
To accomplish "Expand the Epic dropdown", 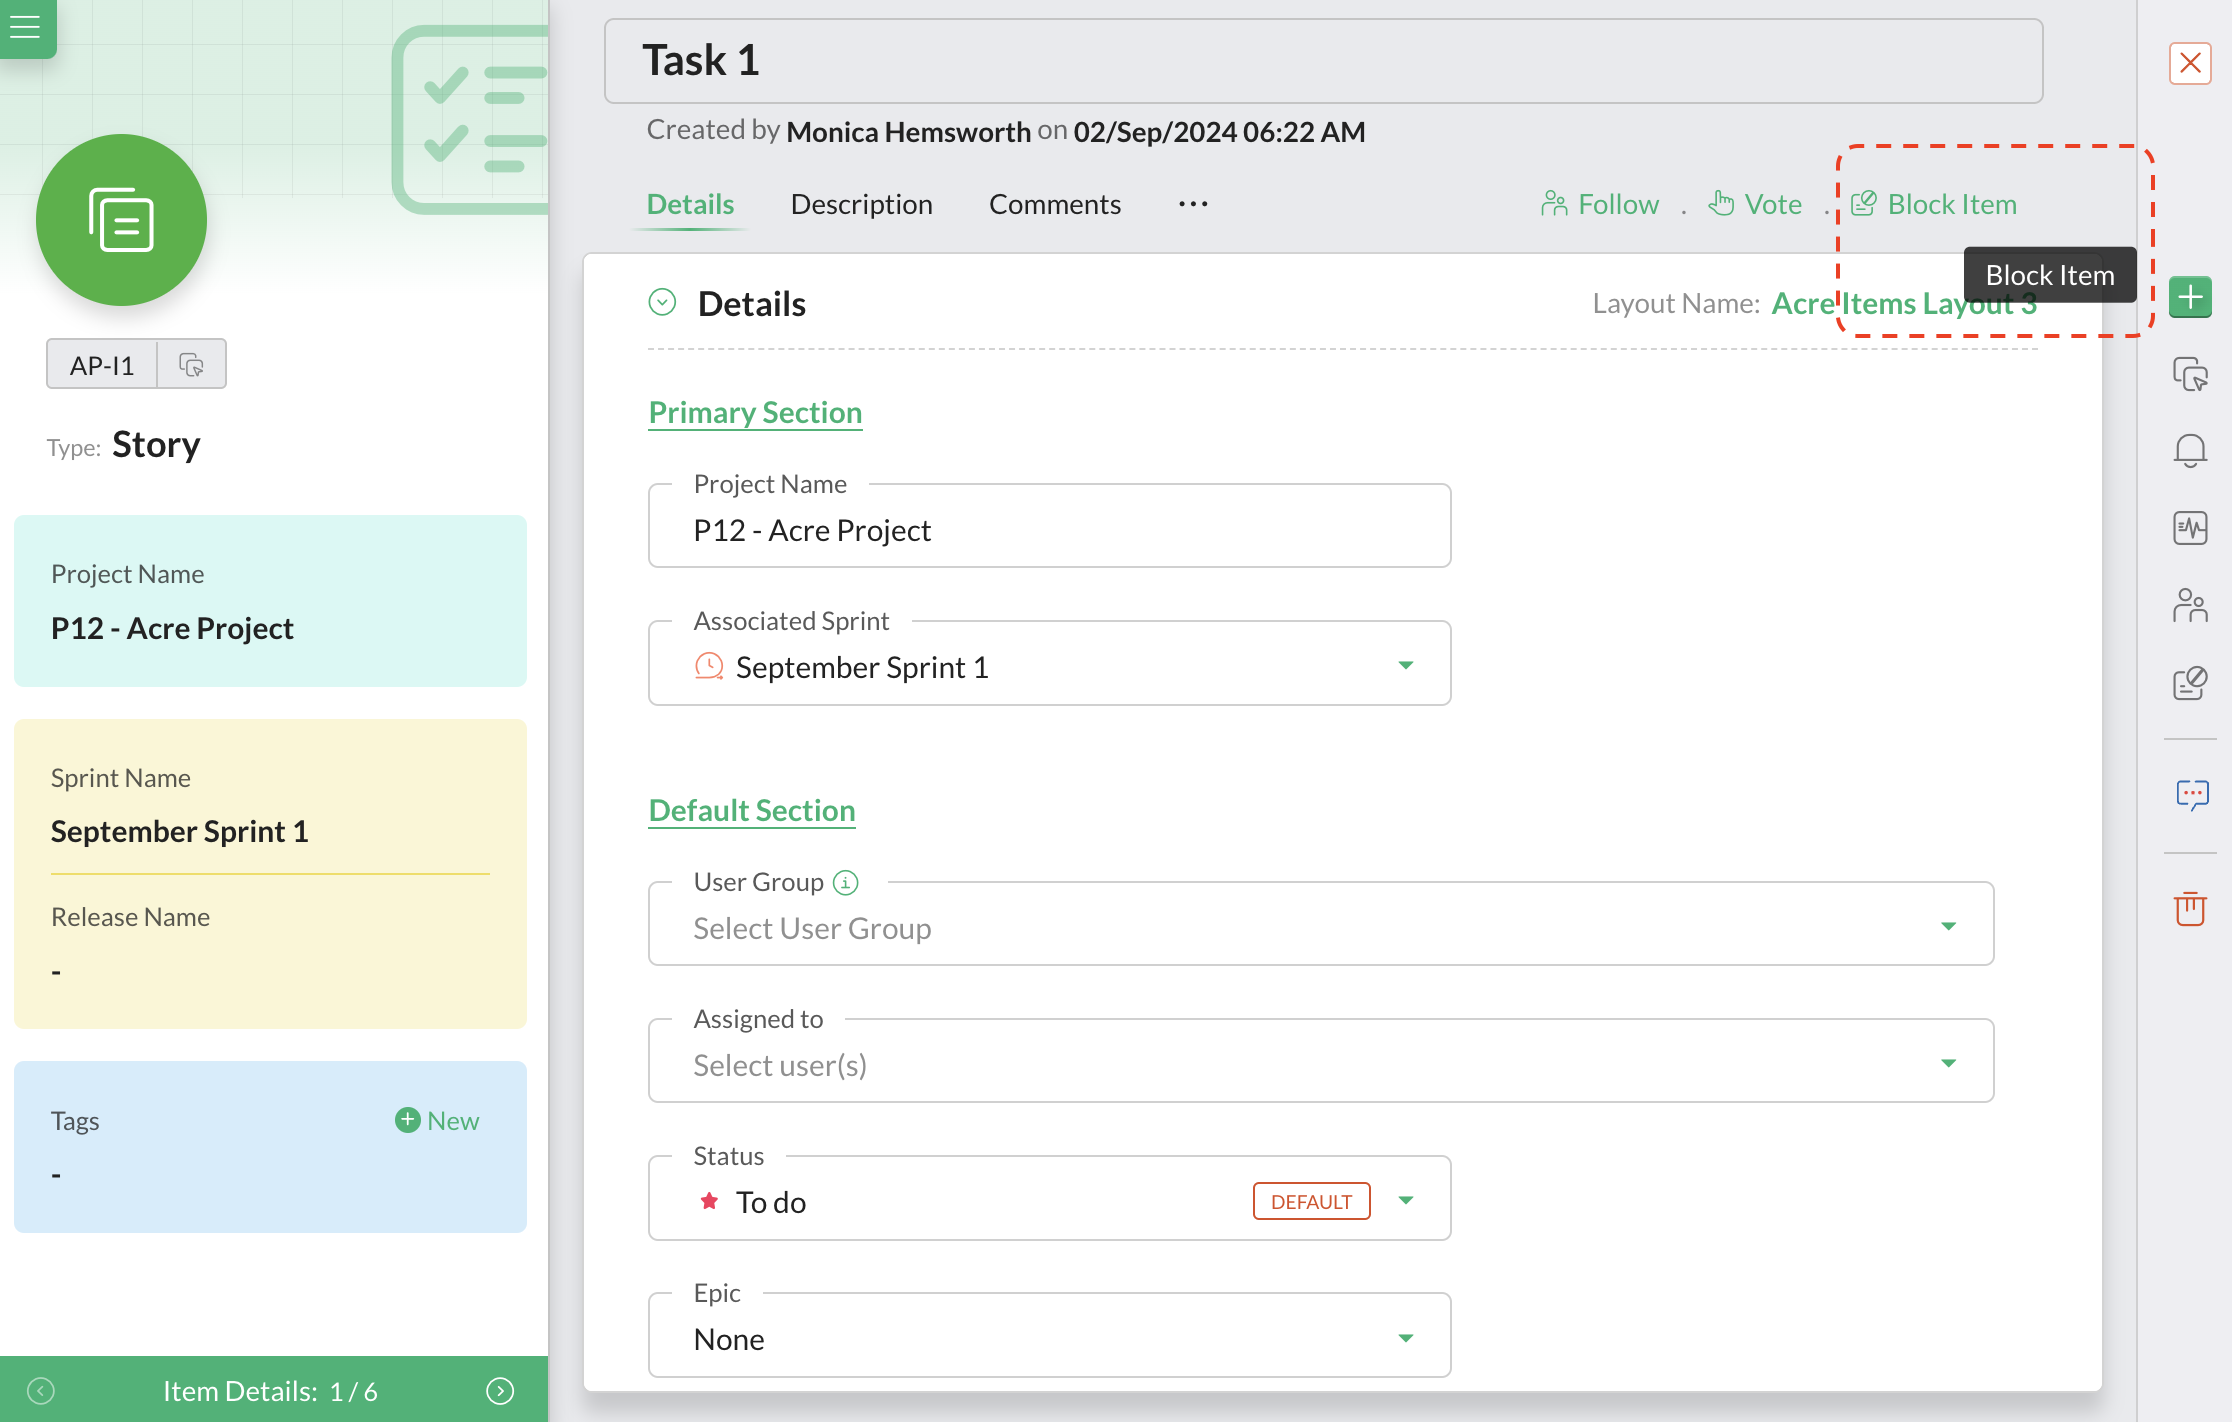I will pyautogui.click(x=1405, y=1338).
